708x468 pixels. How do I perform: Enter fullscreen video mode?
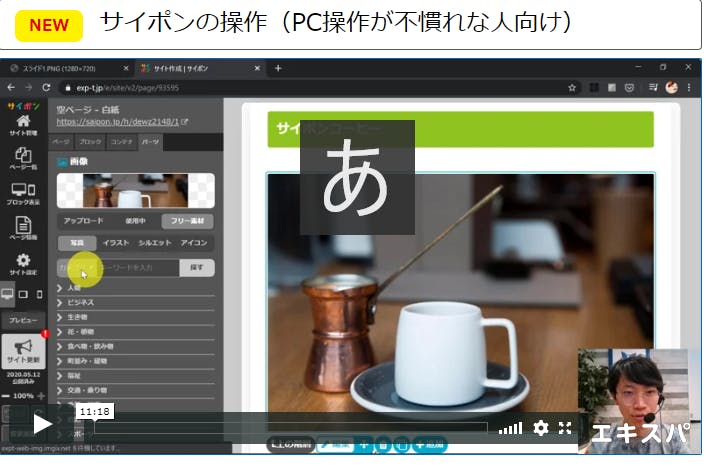click(x=565, y=428)
